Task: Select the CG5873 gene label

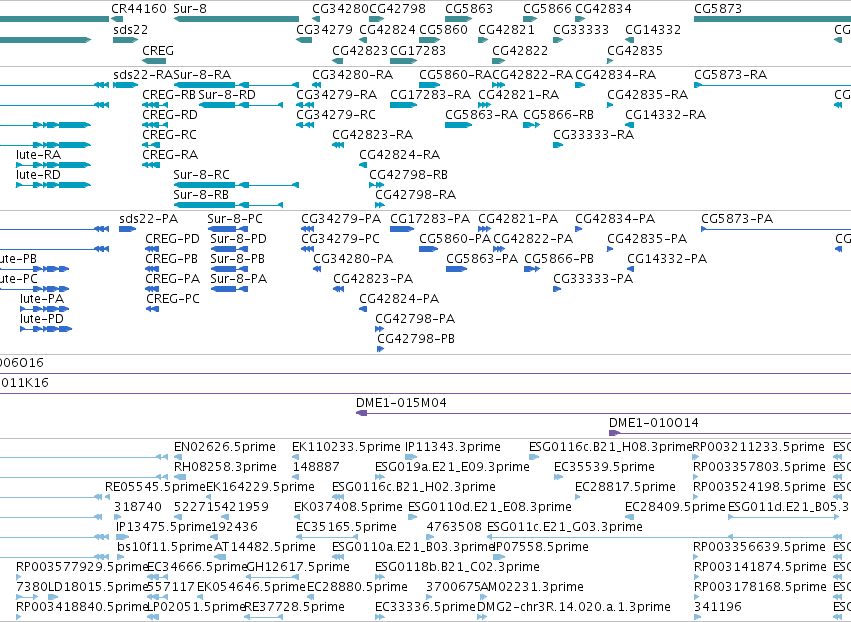Action: coord(717,9)
